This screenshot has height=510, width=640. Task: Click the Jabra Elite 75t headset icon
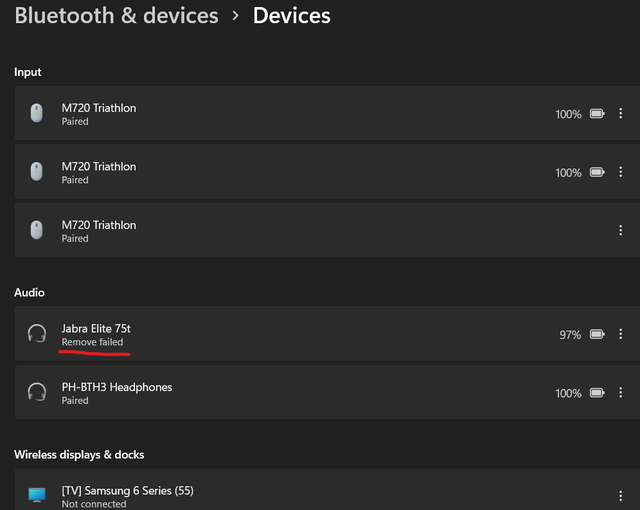pyautogui.click(x=37, y=334)
